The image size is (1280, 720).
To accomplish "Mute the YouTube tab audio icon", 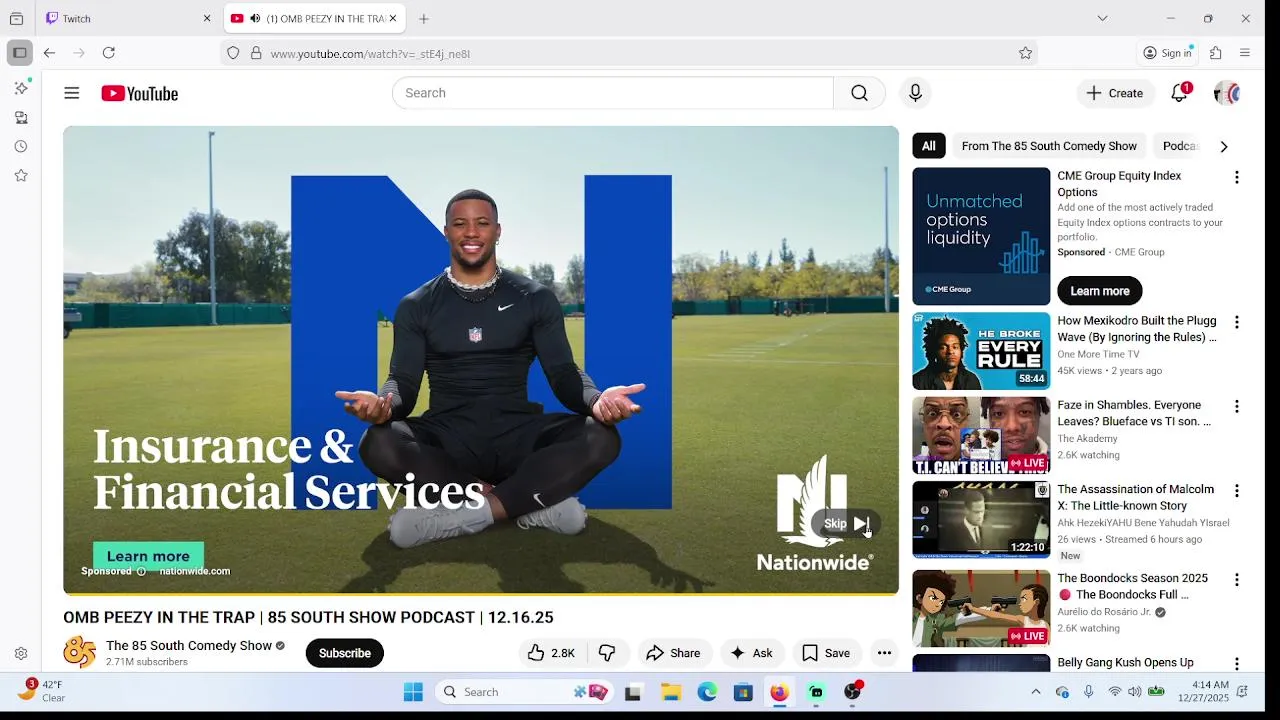I will tap(255, 18).
